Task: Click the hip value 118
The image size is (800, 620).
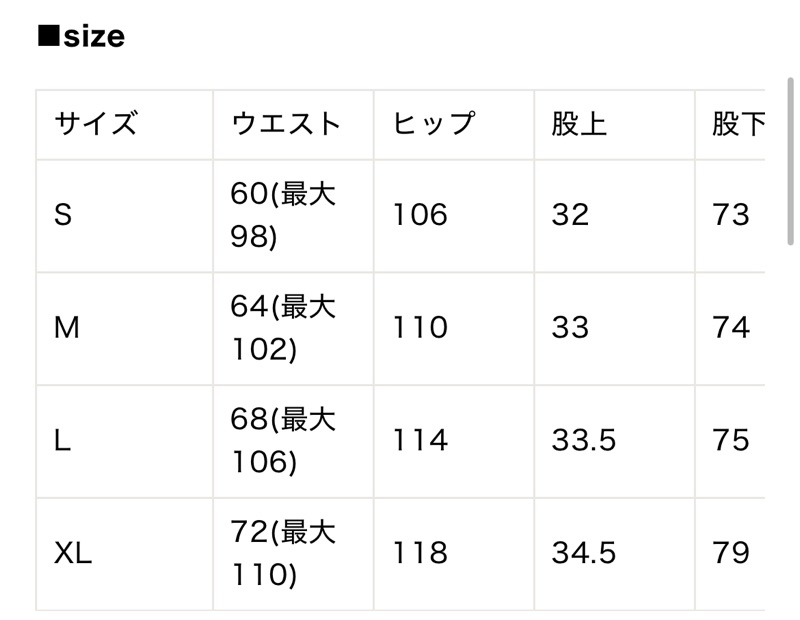Action: pyautogui.click(x=420, y=554)
